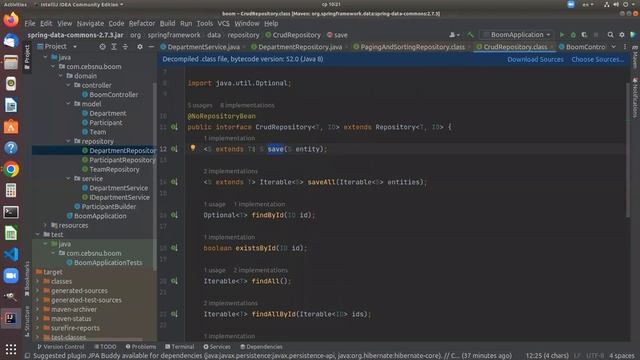
Task: Open Search Everywhere magnifier icon
Action: pyautogui.click(x=610, y=35)
